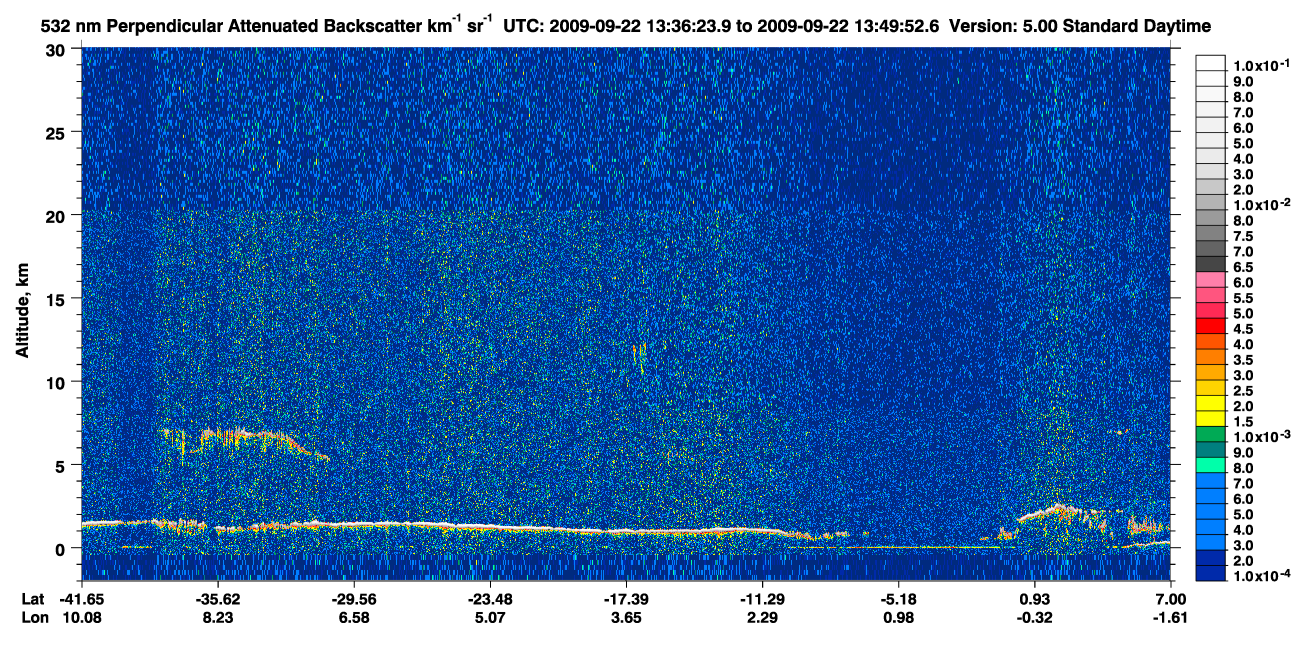Screen dimensions: 1300x667
Task: Click colorbar label 6.5
Action: click(1244, 267)
